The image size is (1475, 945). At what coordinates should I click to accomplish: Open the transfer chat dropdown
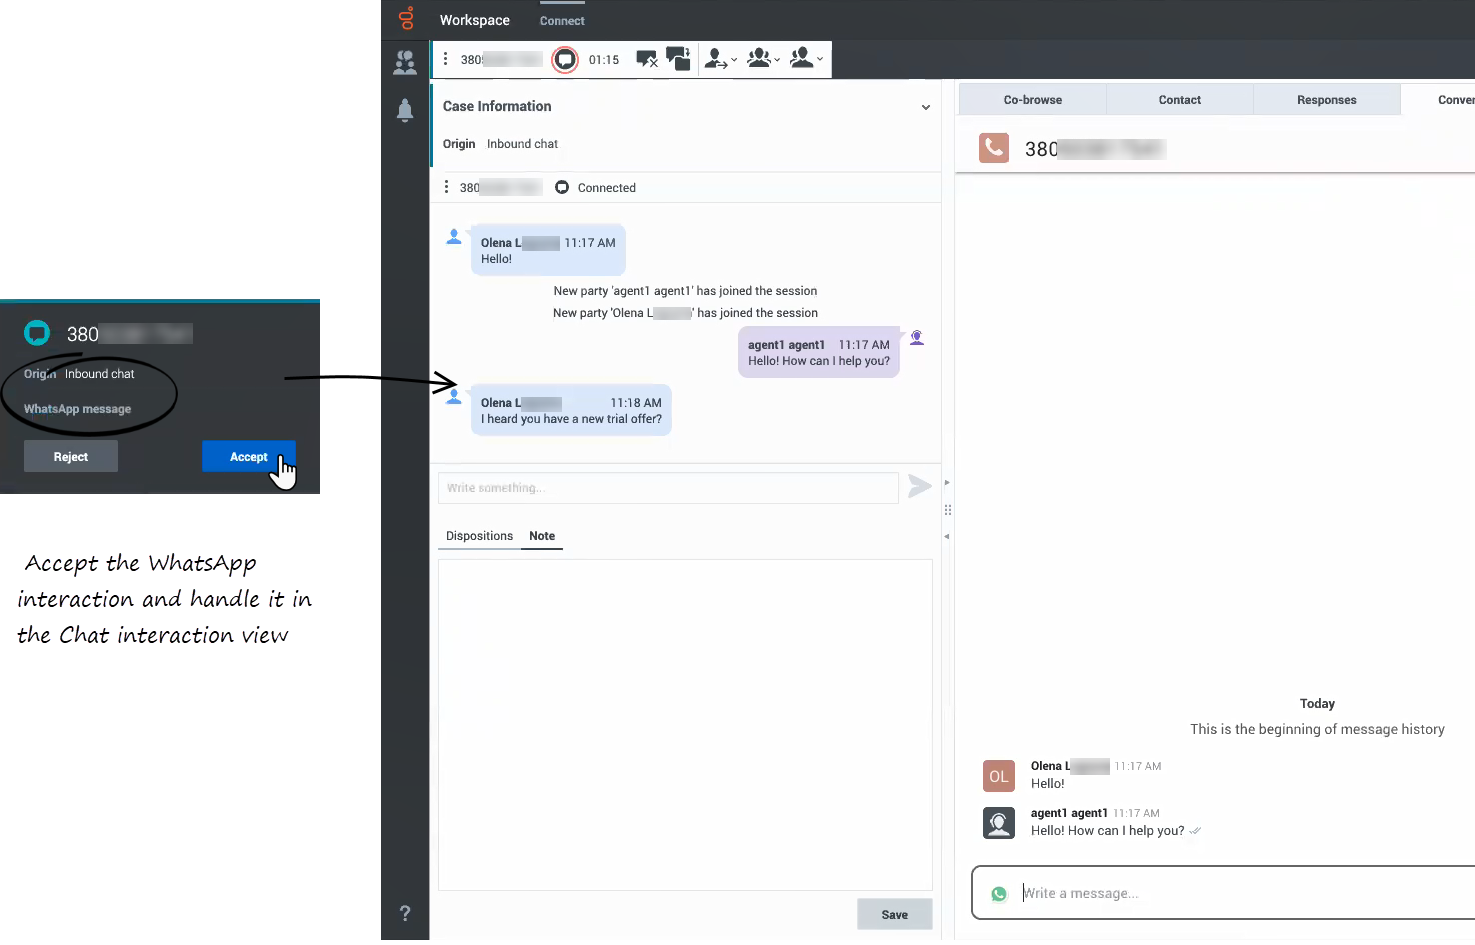720,59
